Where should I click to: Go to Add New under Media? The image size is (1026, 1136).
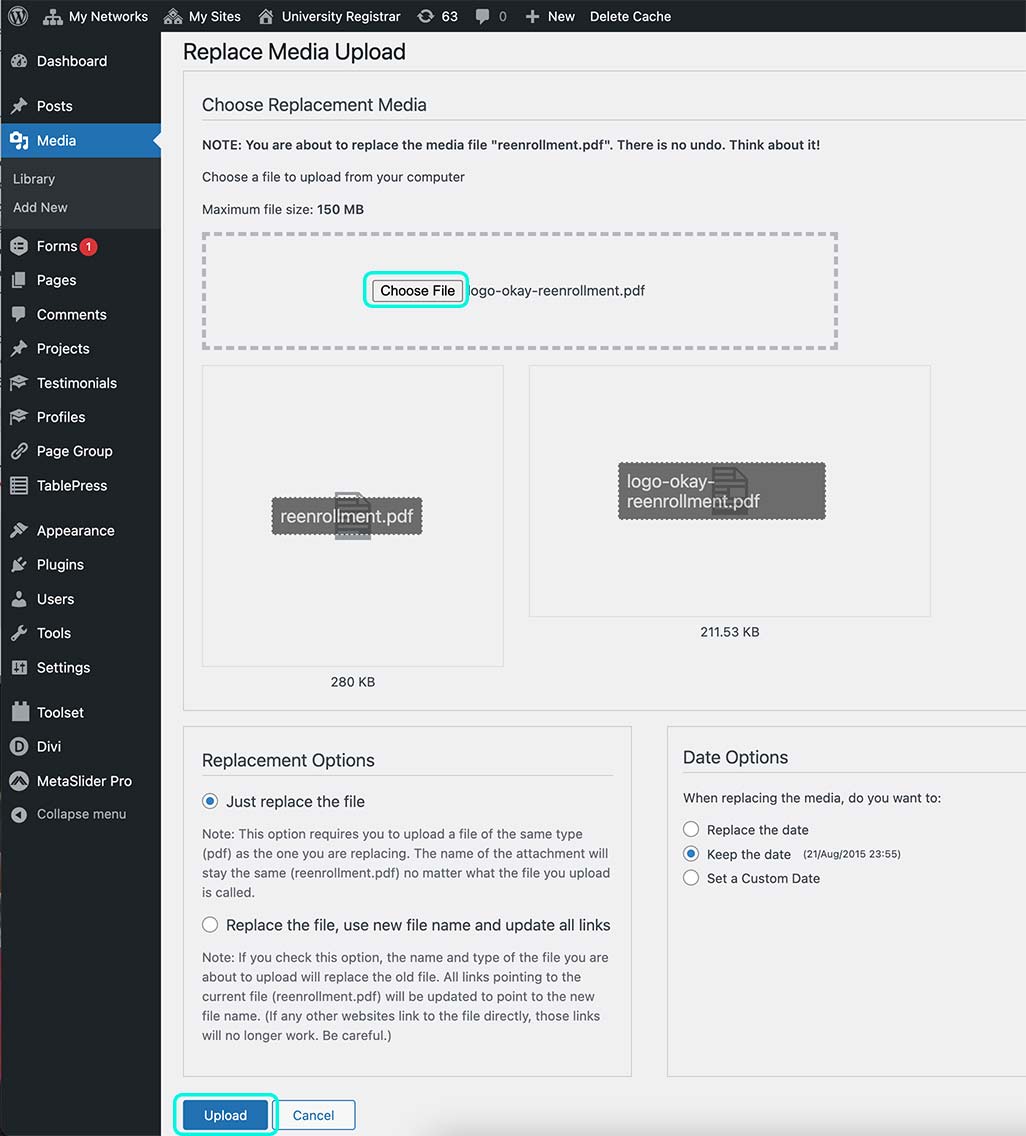(40, 208)
